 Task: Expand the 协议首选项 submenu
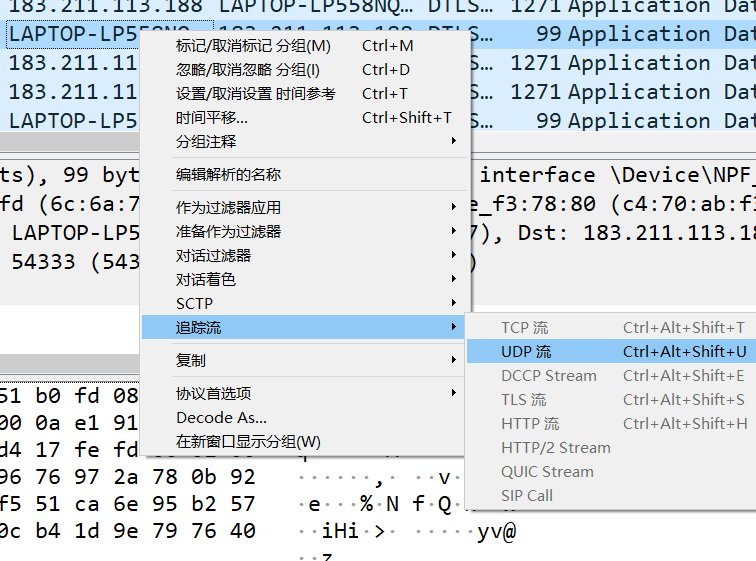click(x=303, y=394)
